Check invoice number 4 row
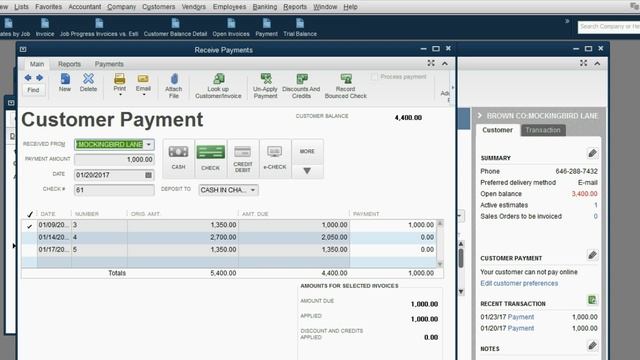 pos(29,237)
